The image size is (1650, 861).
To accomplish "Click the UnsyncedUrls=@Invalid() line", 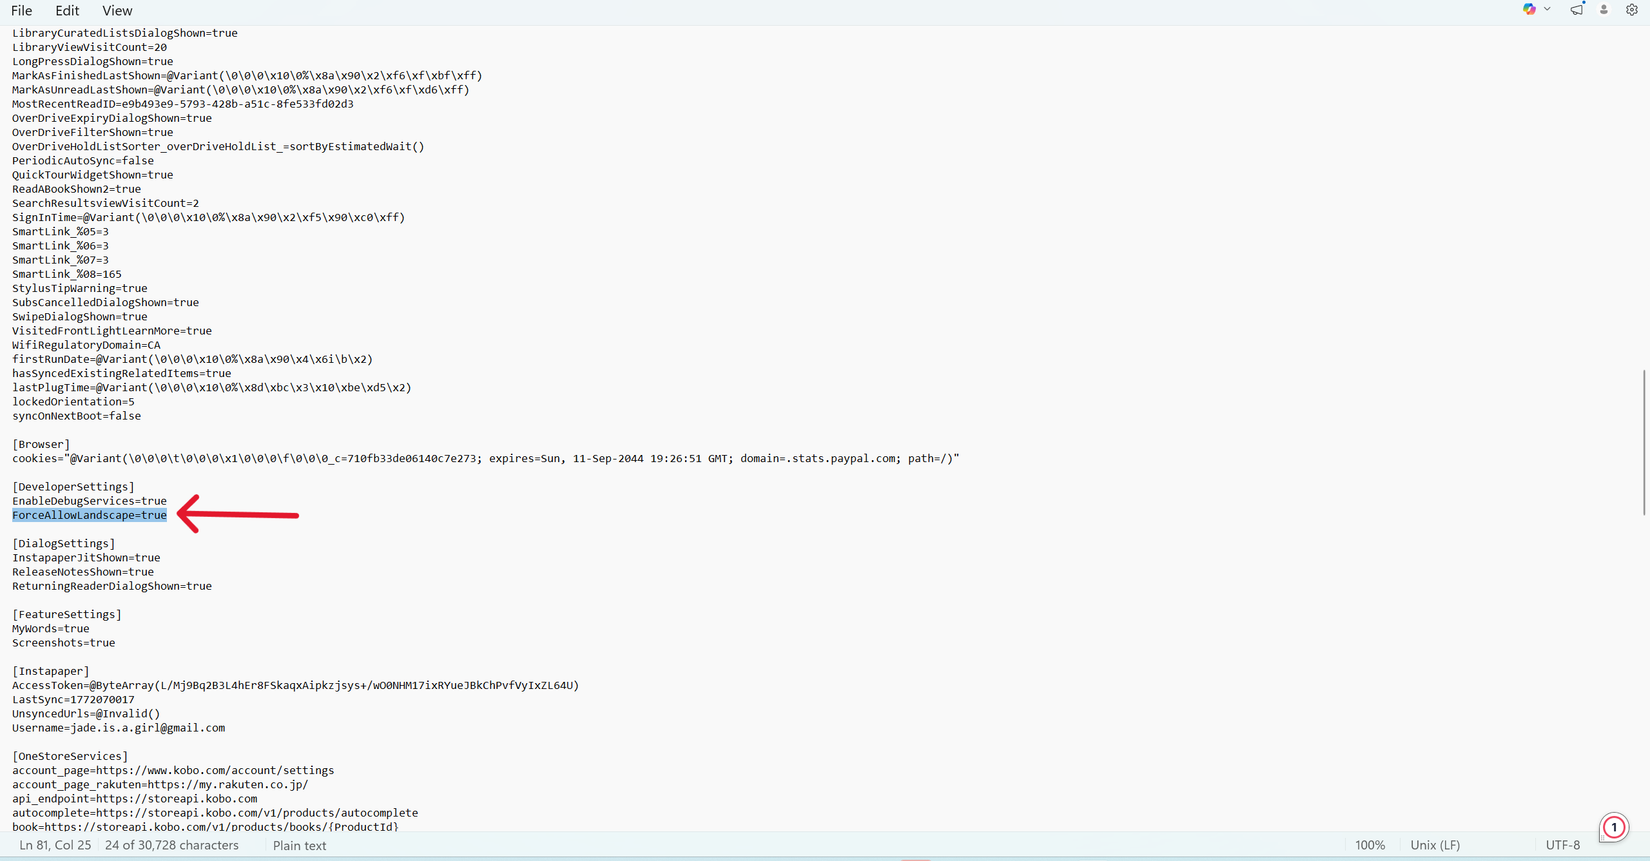I will (x=86, y=714).
